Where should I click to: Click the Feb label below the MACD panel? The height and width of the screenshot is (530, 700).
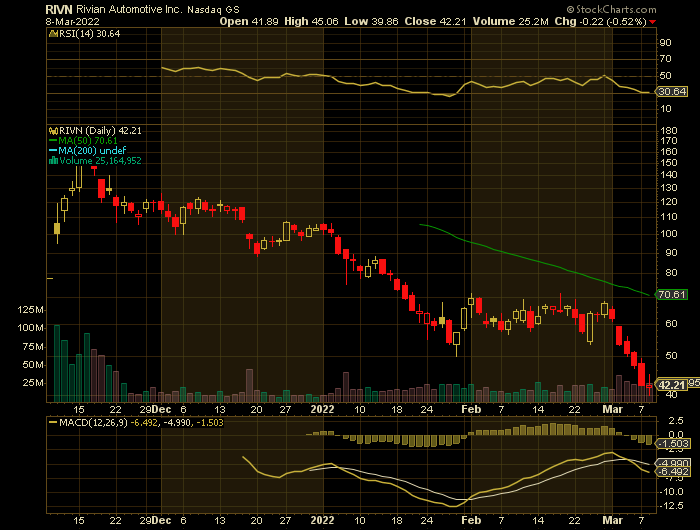(x=468, y=521)
